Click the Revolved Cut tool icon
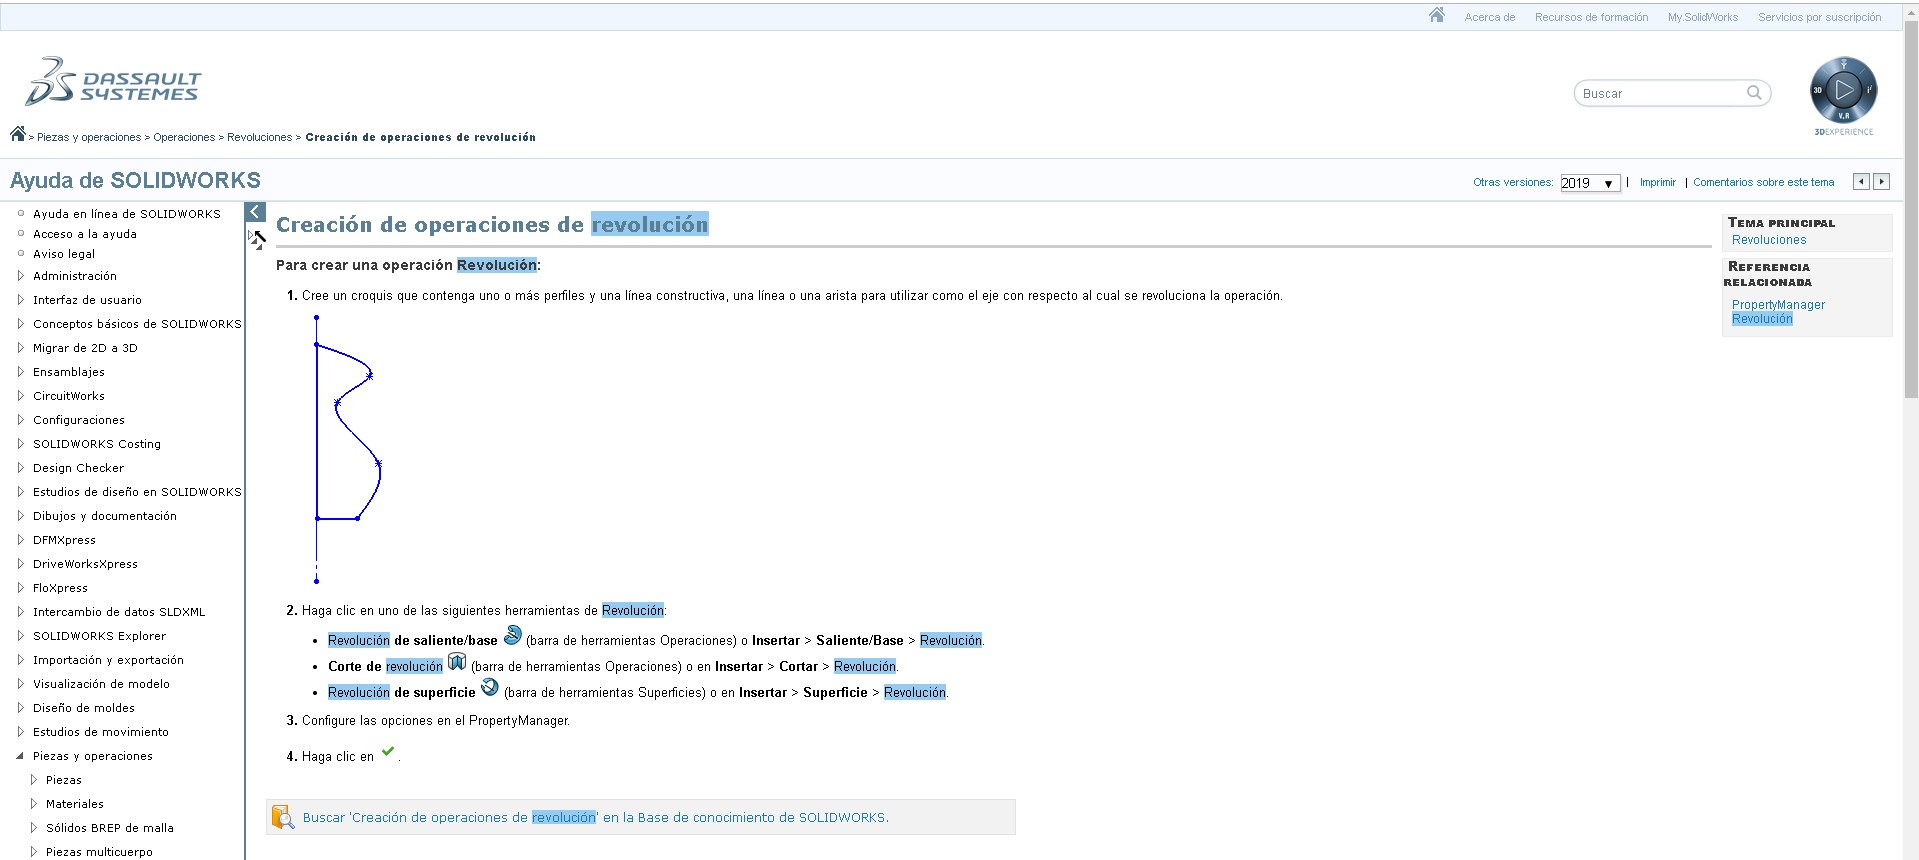Viewport: 1919px width, 860px height. [457, 661]
